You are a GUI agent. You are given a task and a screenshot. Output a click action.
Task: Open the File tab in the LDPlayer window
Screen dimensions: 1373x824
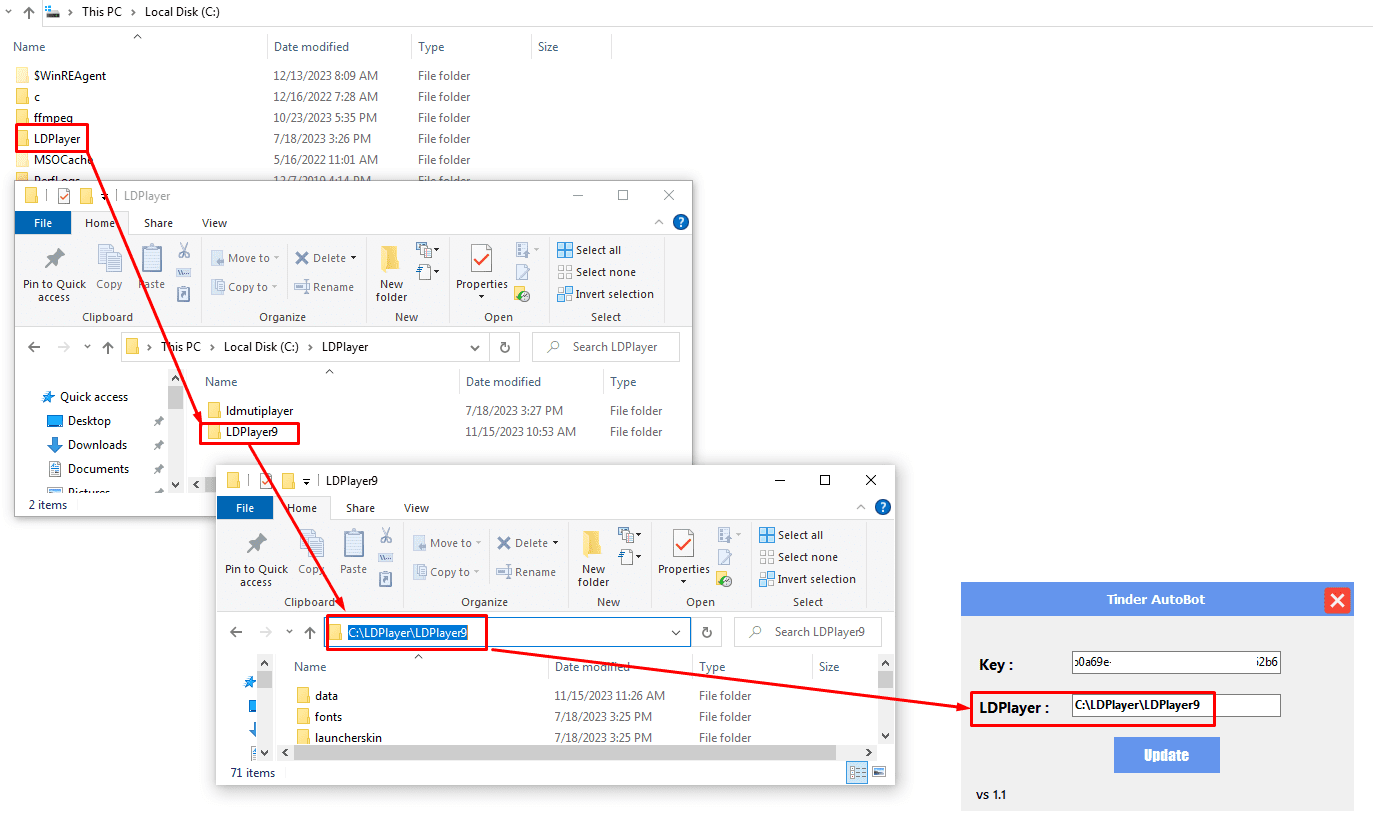(x=43, y=223)
